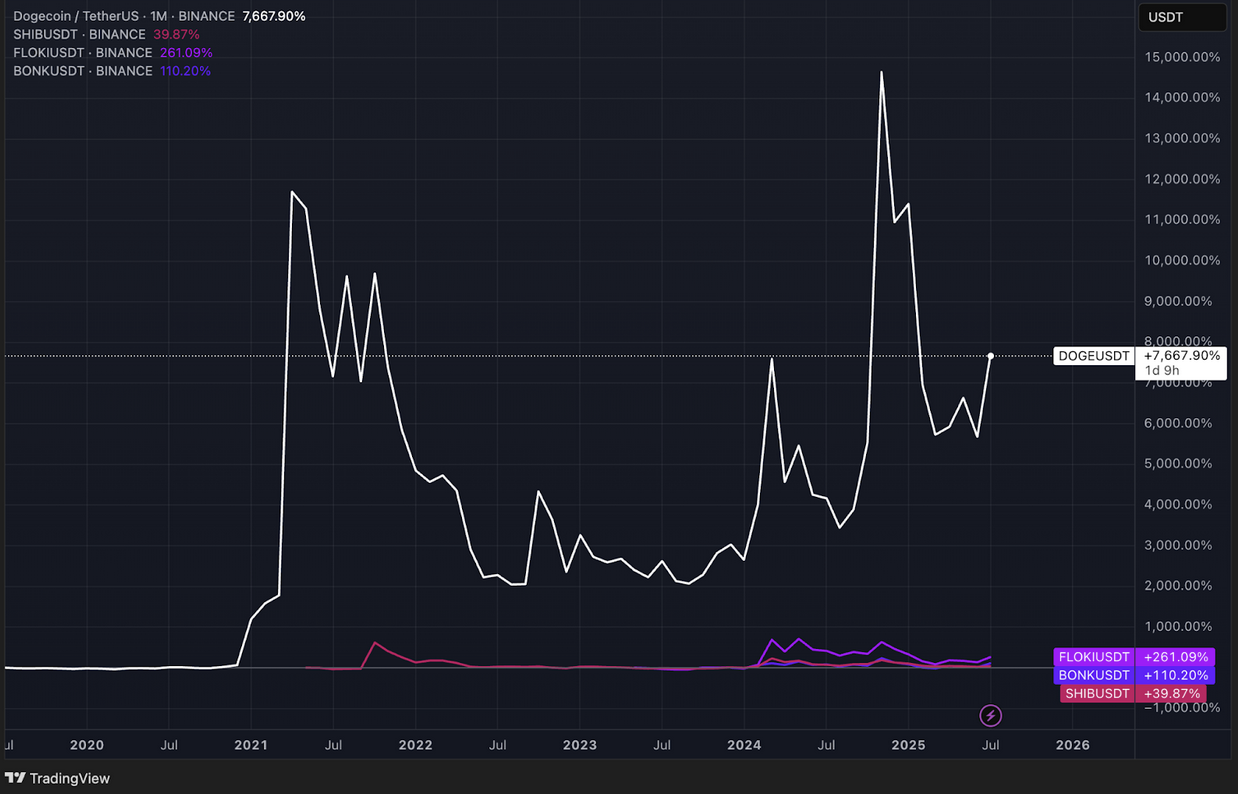
Task: Click the -1,000.00% price scale label
Action: 1180,707
